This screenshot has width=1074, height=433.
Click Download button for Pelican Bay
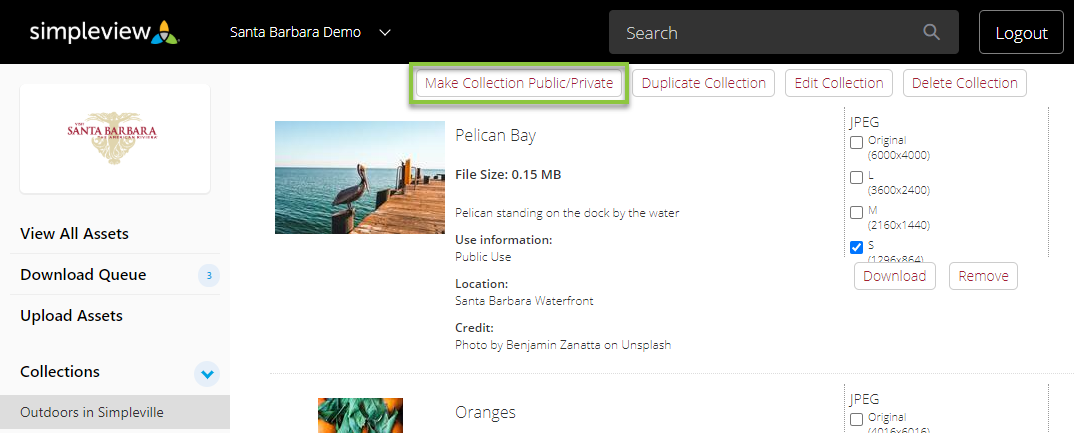coord(895,276)
